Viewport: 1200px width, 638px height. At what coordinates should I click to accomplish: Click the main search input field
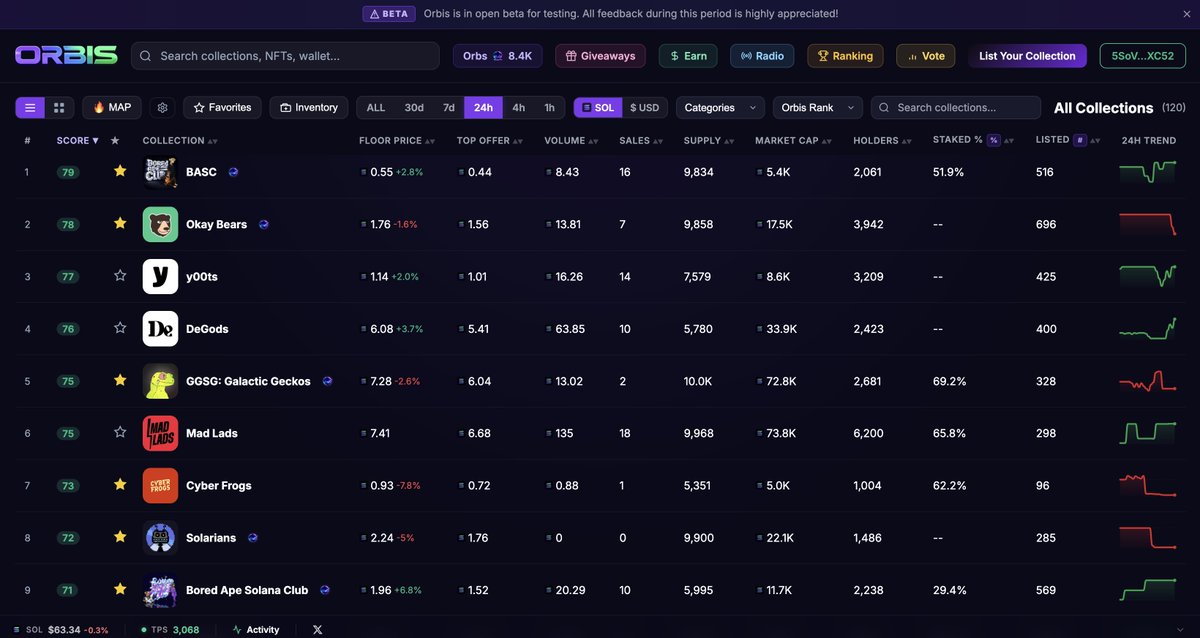pos(285,56)
